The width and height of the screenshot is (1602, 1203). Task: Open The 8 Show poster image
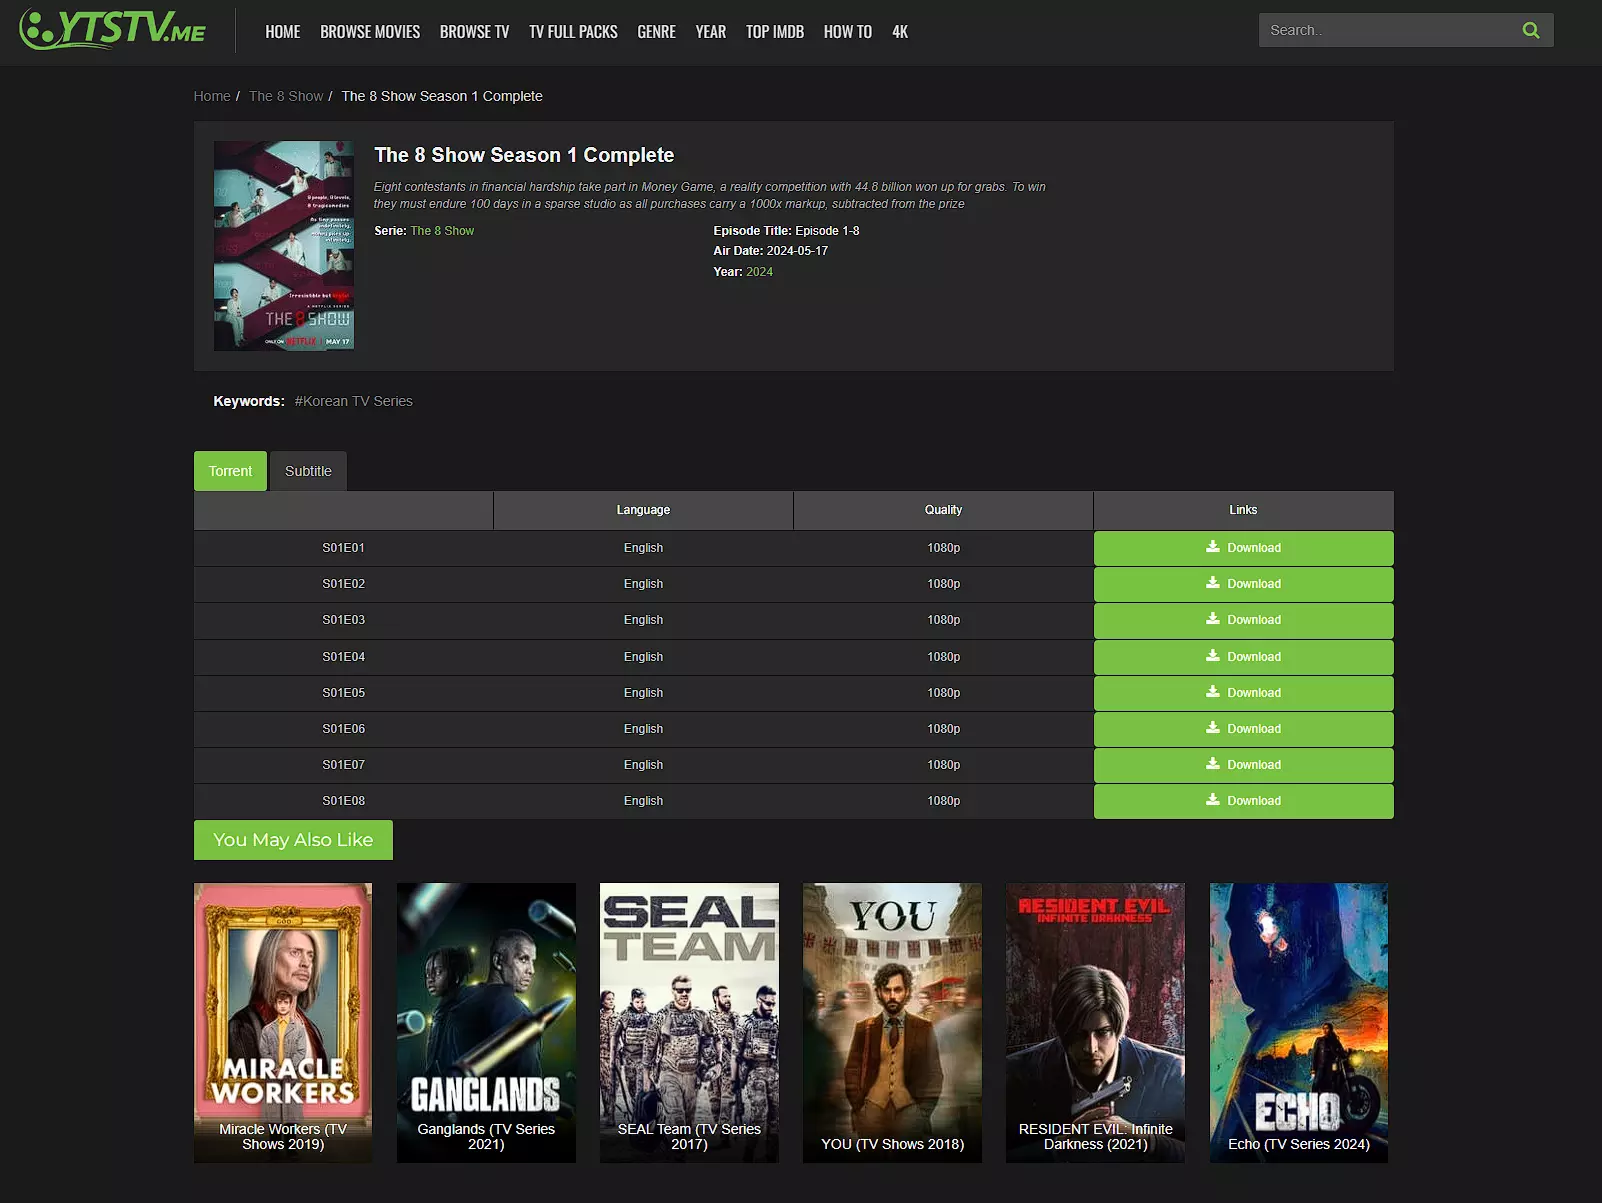pyautogui.click(x=284, y=246)
